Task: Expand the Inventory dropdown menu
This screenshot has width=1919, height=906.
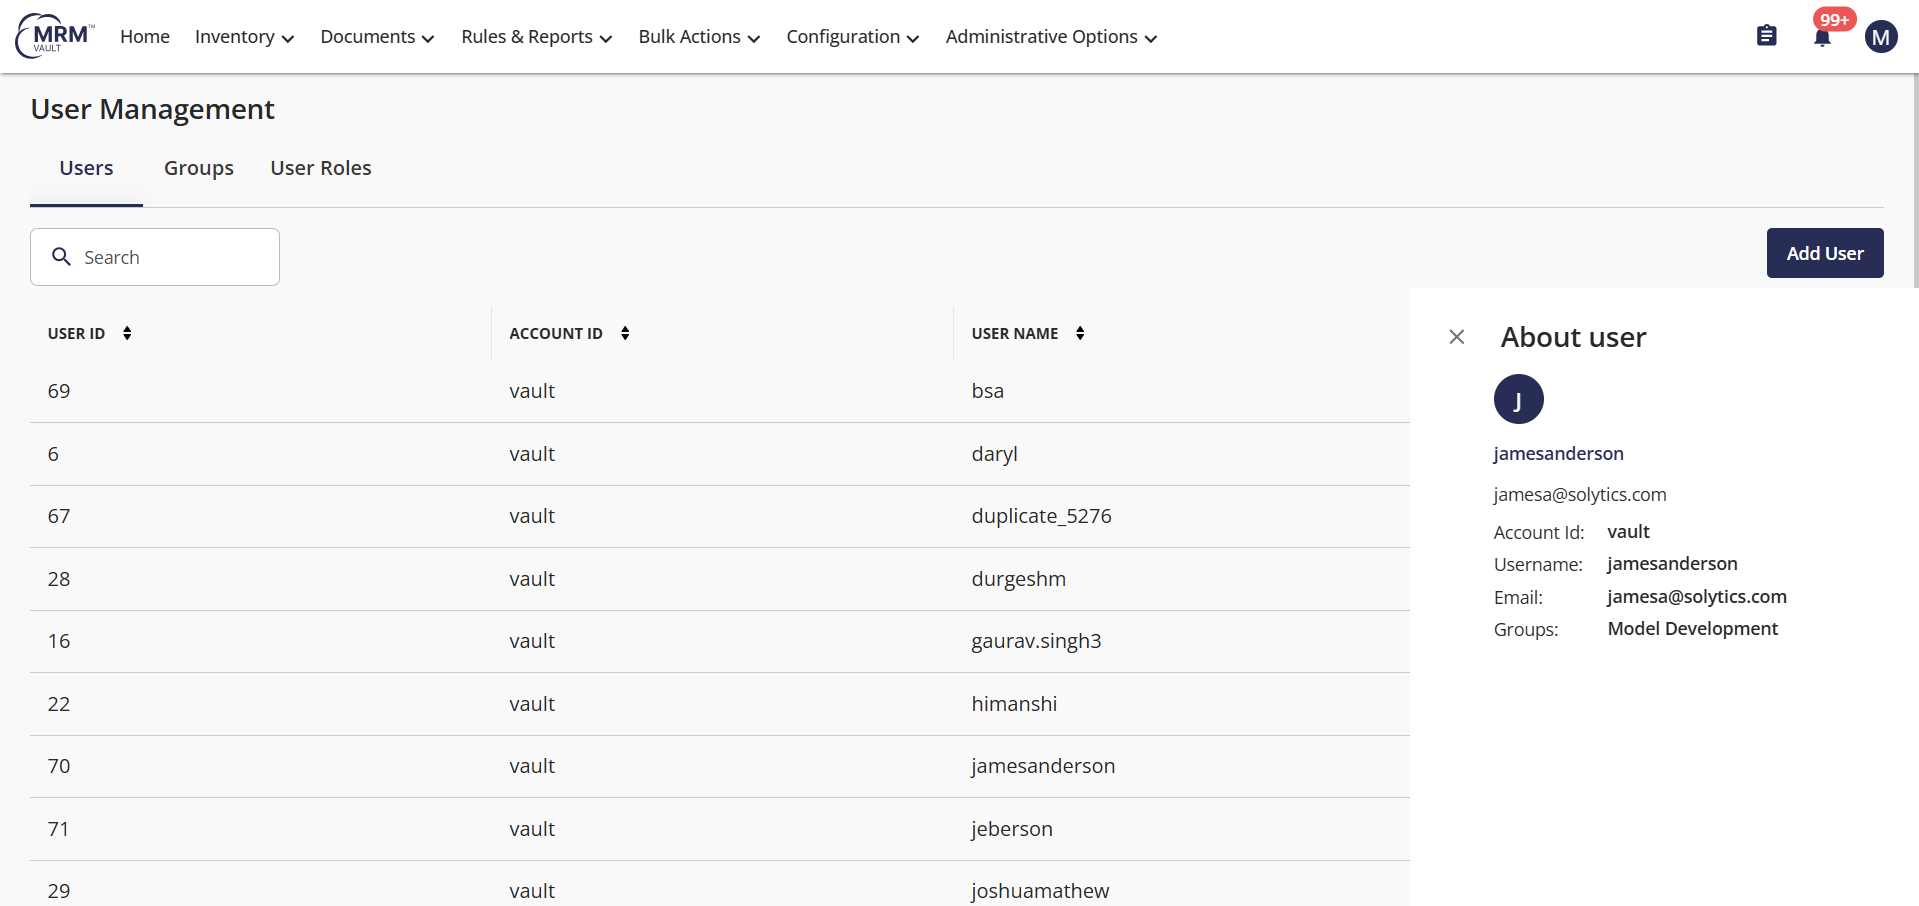Action: coord(244,37)
